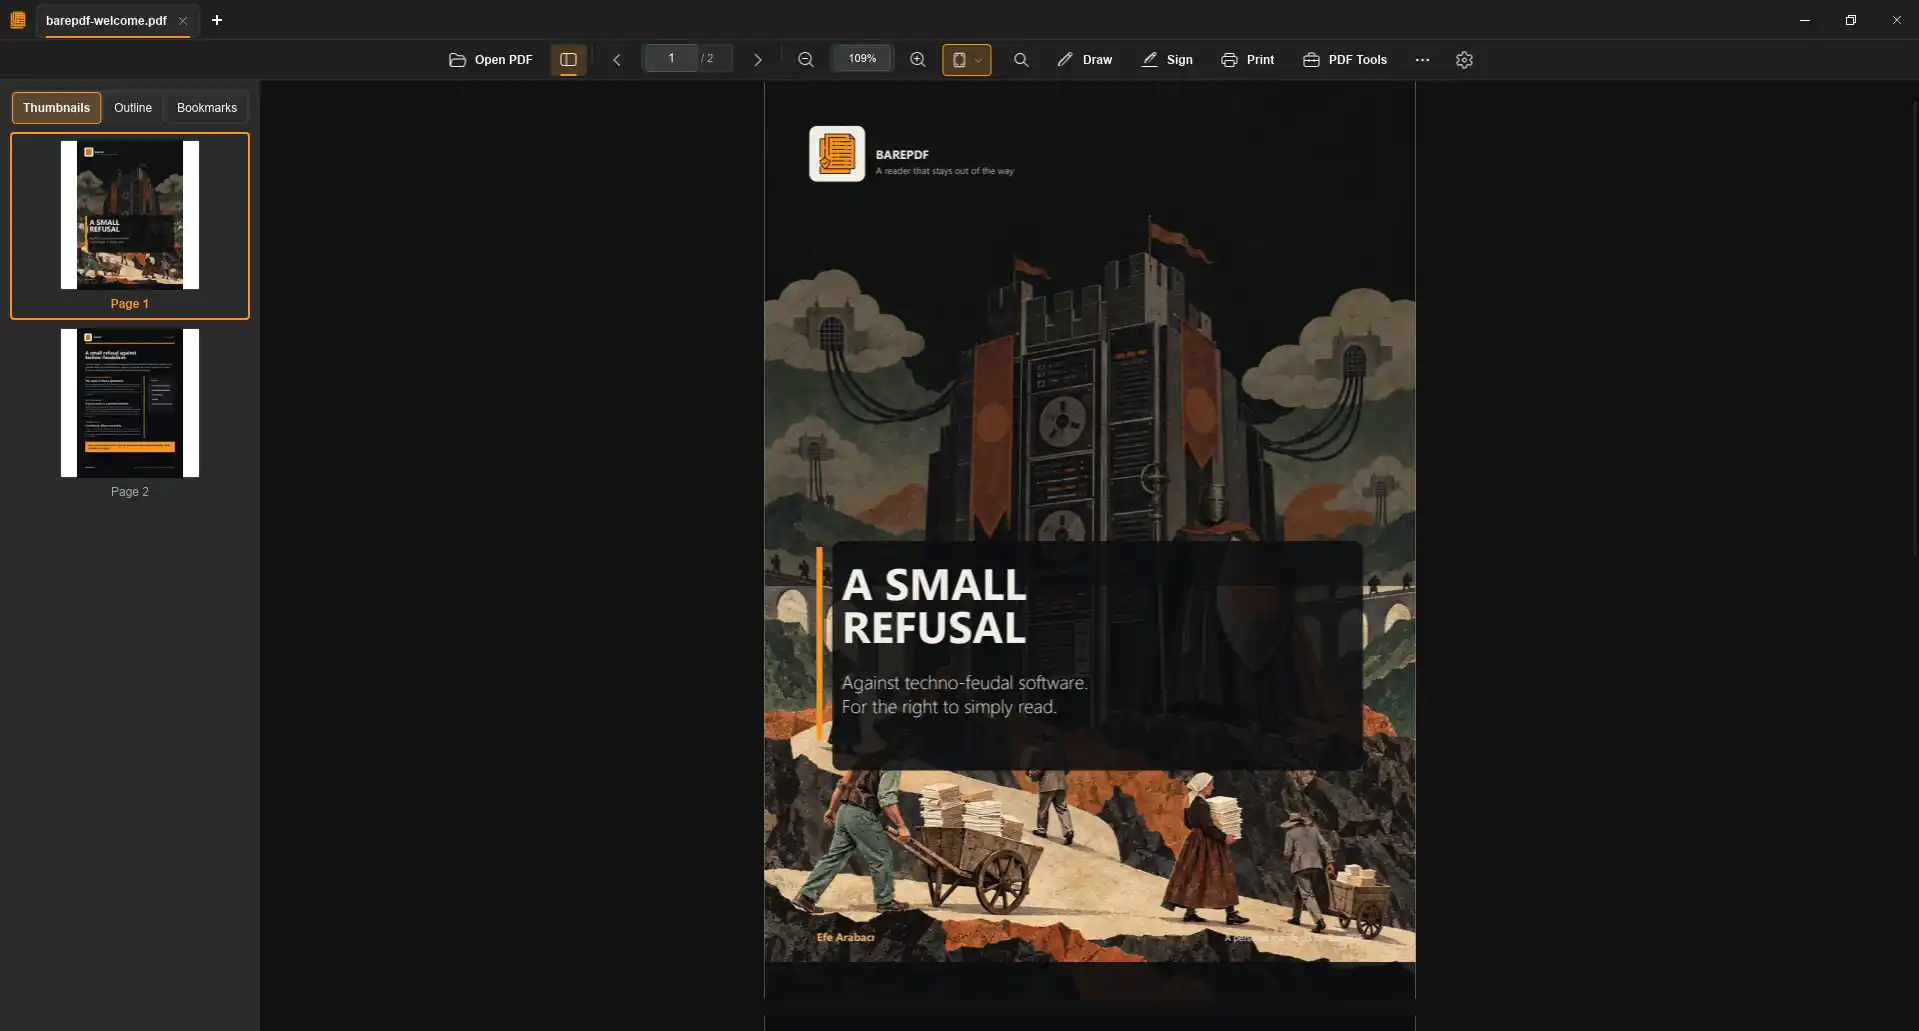Toggle the sidebar panel icon
The image size is (1919, 1031).
pyautogui.click(x=568, y=60)
